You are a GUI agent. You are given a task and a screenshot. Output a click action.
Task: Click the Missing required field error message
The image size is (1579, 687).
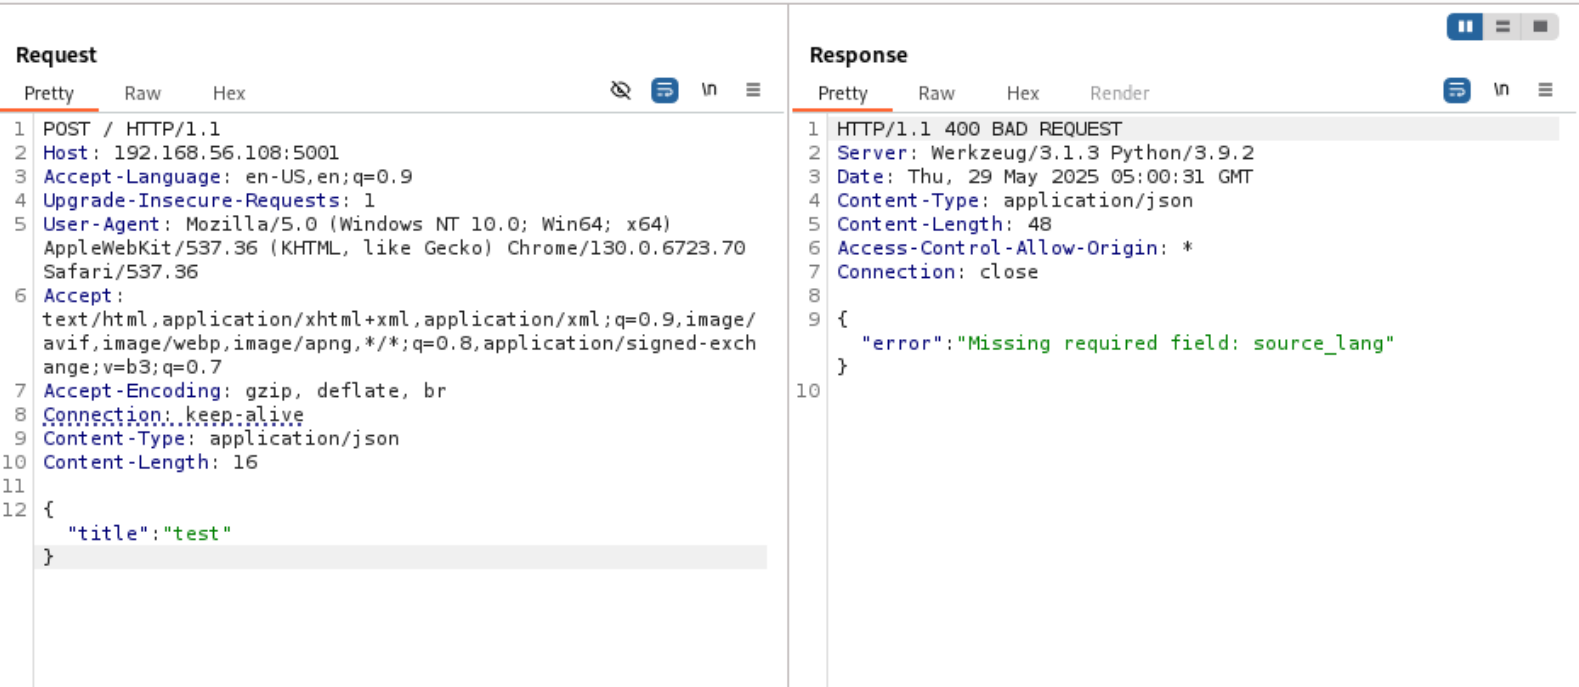click(x=1175, y=344)
